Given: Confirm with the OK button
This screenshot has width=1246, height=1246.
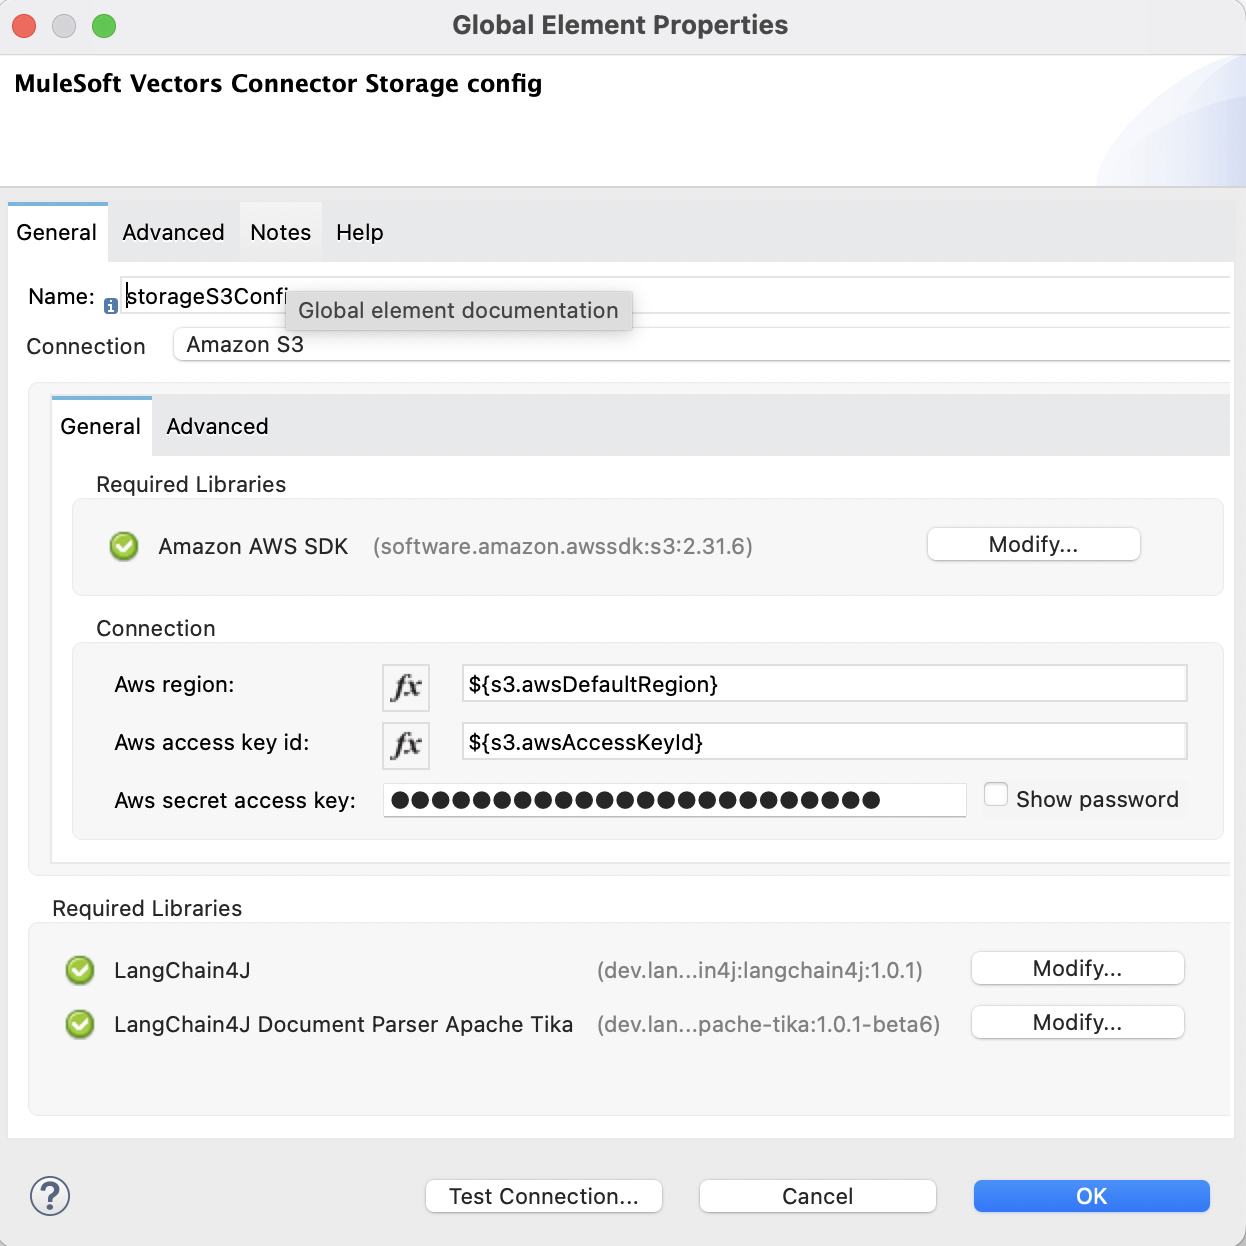Looking at the screenshot, I should click(1092, 1196).
